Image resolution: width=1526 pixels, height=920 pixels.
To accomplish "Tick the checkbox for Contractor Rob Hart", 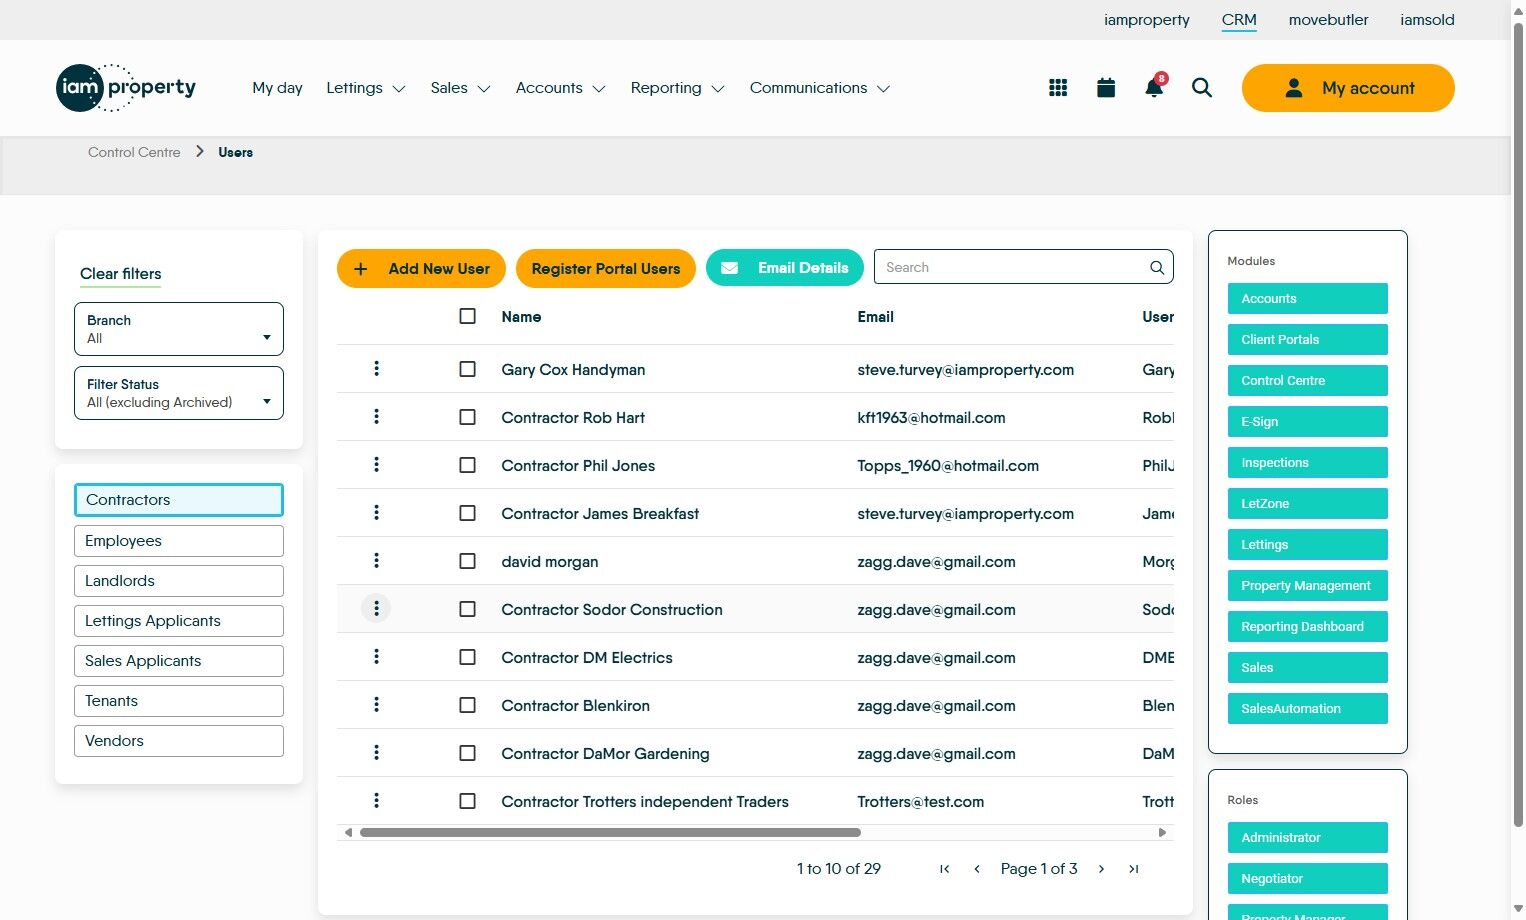I will [467, 417].
